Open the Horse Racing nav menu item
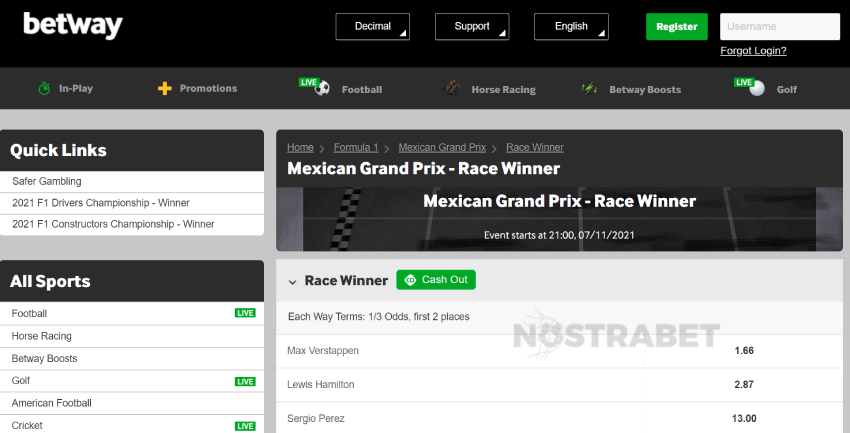850x433 pixels. click(x=489, y=89)
